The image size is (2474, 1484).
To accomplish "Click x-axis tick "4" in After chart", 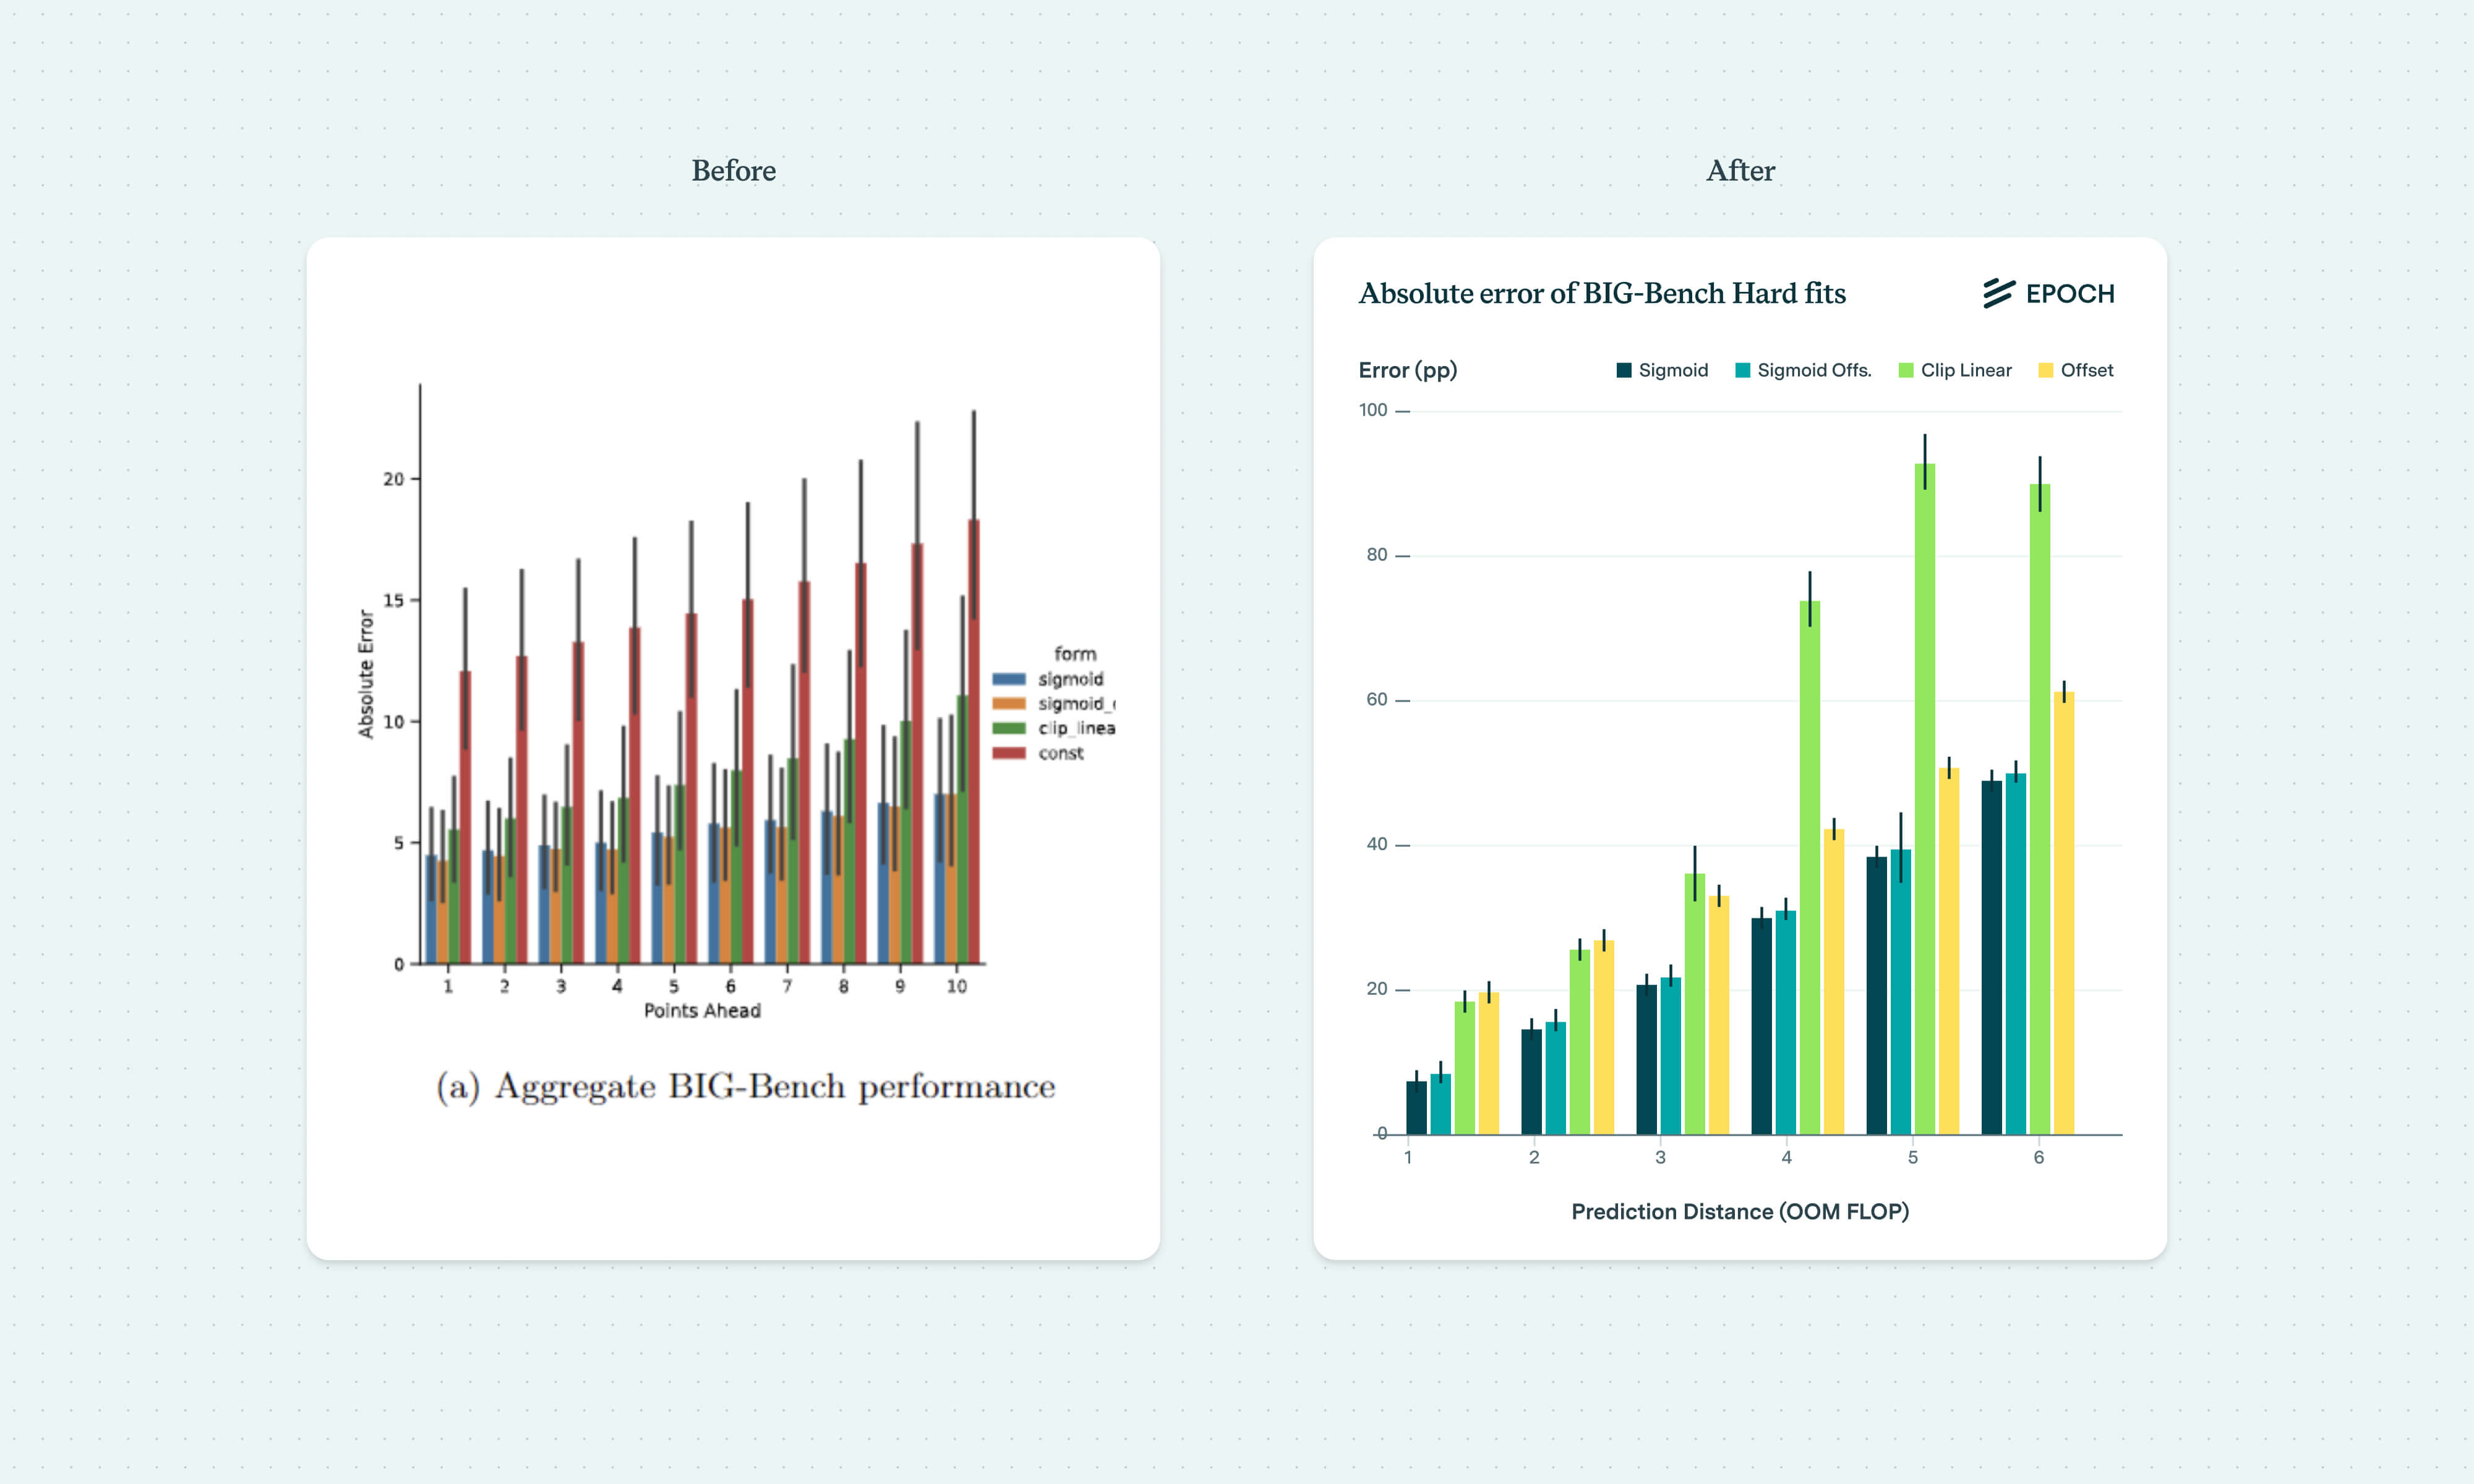I will [x=1786, y=1158].
